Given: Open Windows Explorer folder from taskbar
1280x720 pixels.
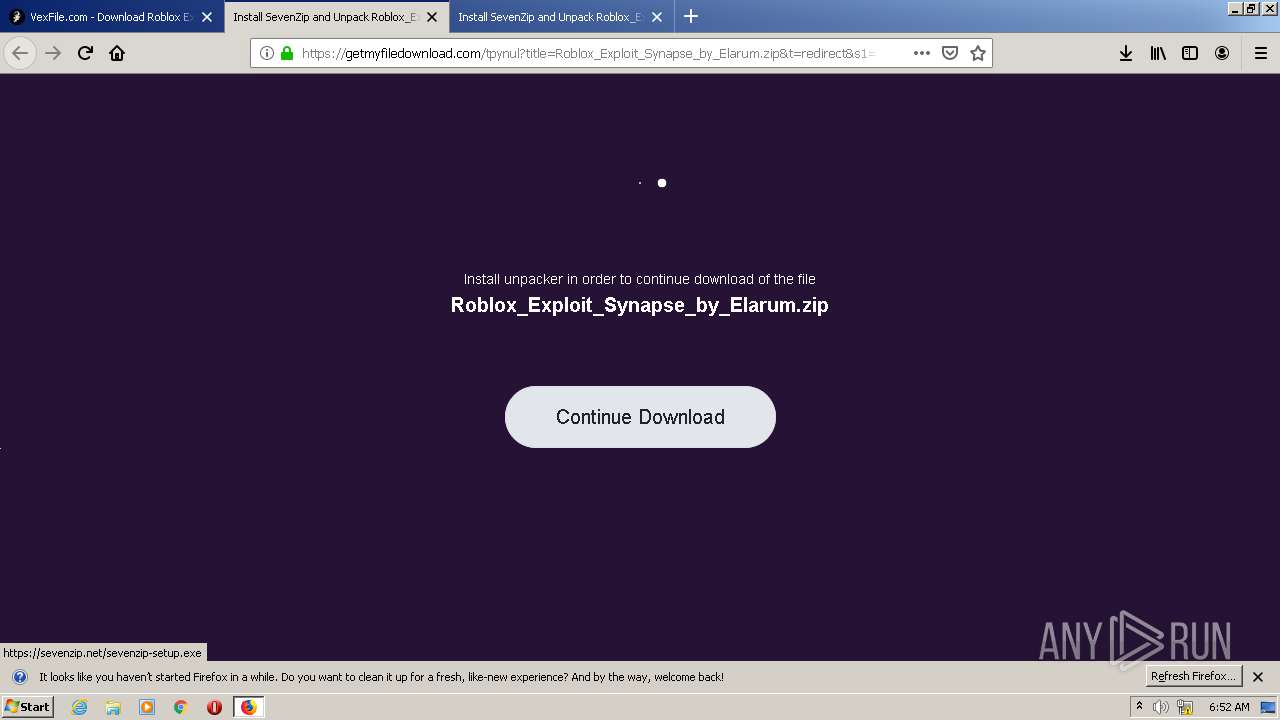Looking at the screenshot, I should point(113,707).
